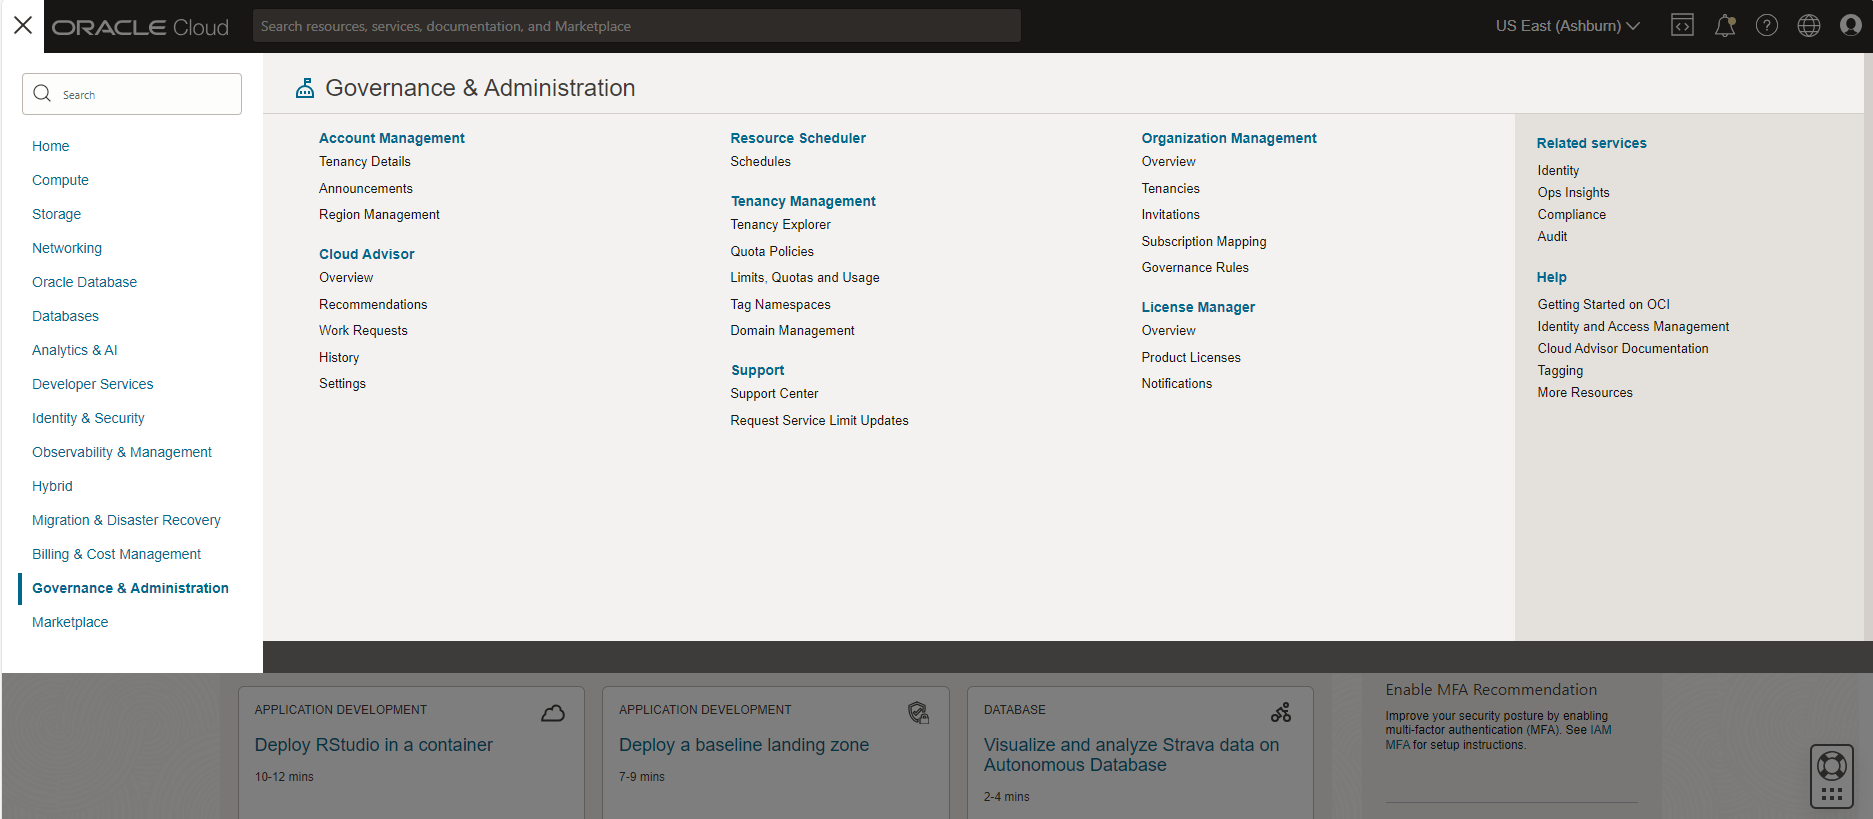This screenshot has height=819, width=1873.
Task: Open License Manager Product Licenses link
Action: [1191, 358]
